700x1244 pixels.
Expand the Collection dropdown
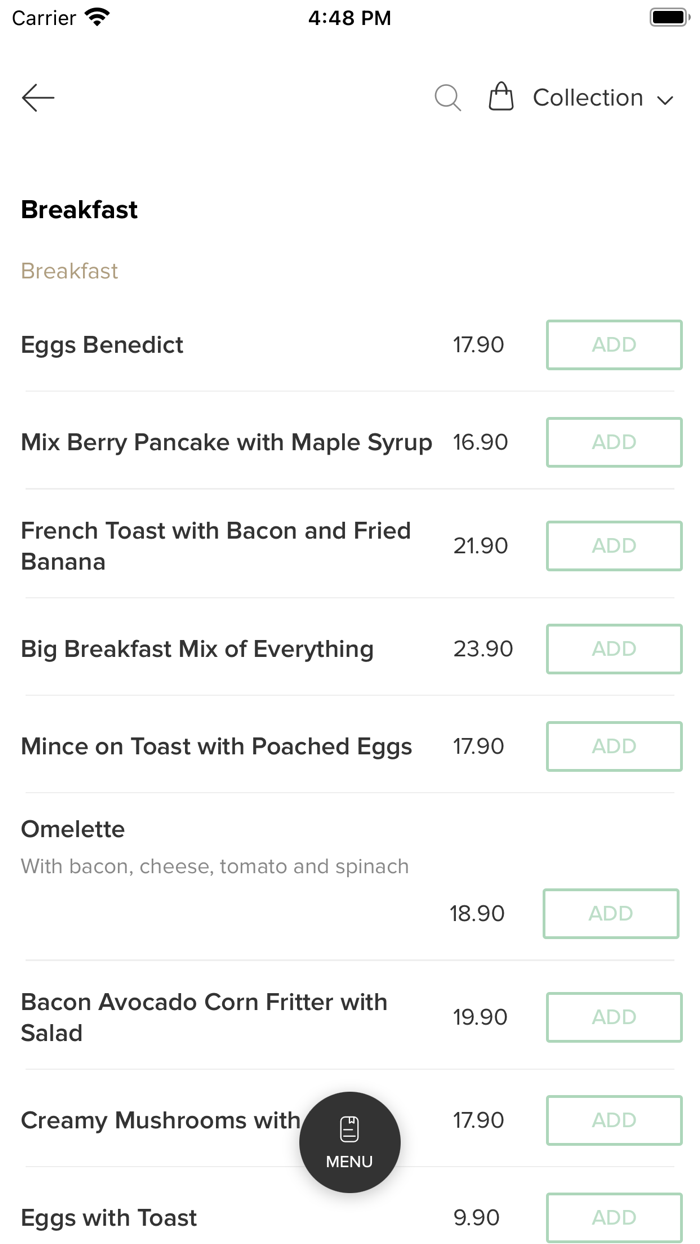pyautogui.click(x=603, y=98)
